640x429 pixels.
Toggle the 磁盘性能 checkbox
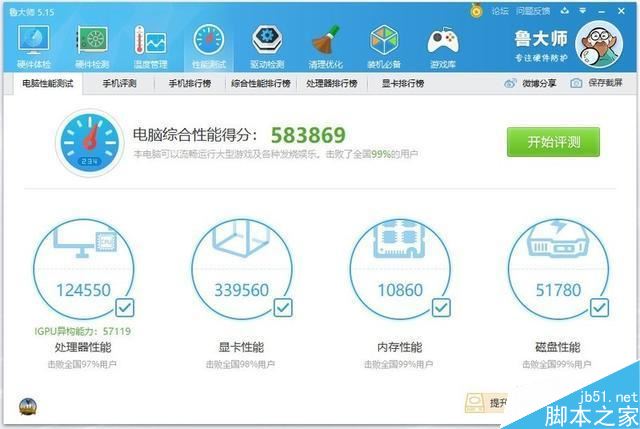pos(599,307)
